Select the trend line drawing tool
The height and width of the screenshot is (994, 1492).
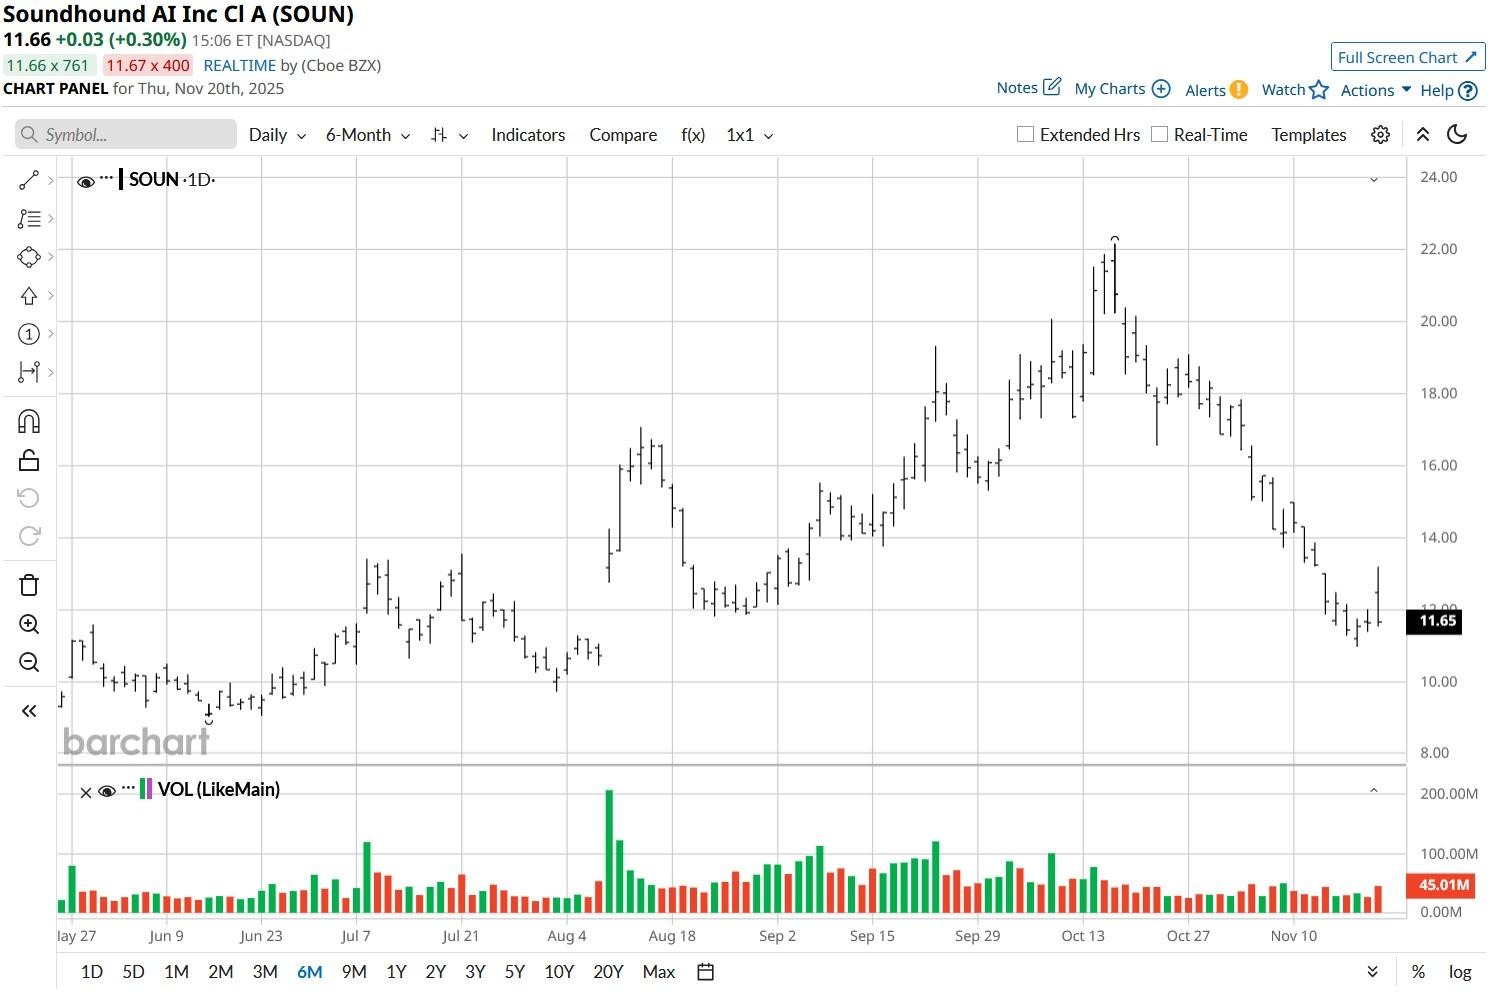(x=28, y=180)
